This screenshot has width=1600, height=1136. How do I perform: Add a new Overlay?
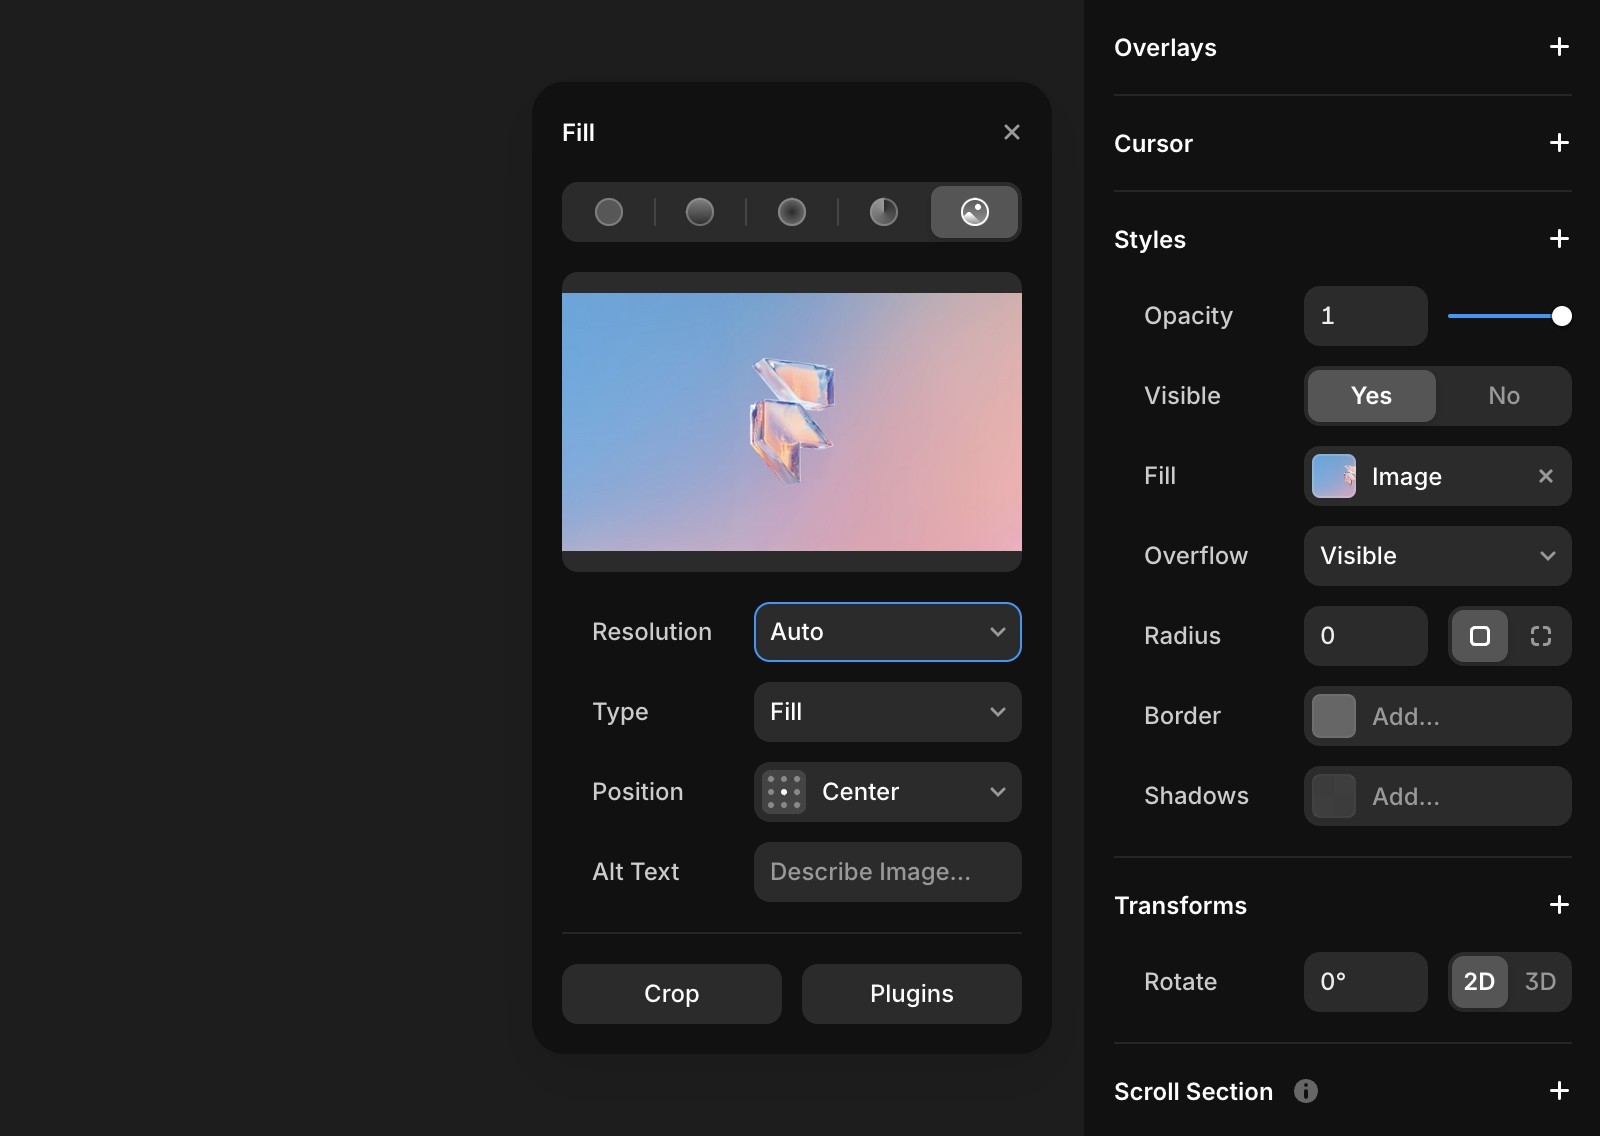coord(1559,47)
